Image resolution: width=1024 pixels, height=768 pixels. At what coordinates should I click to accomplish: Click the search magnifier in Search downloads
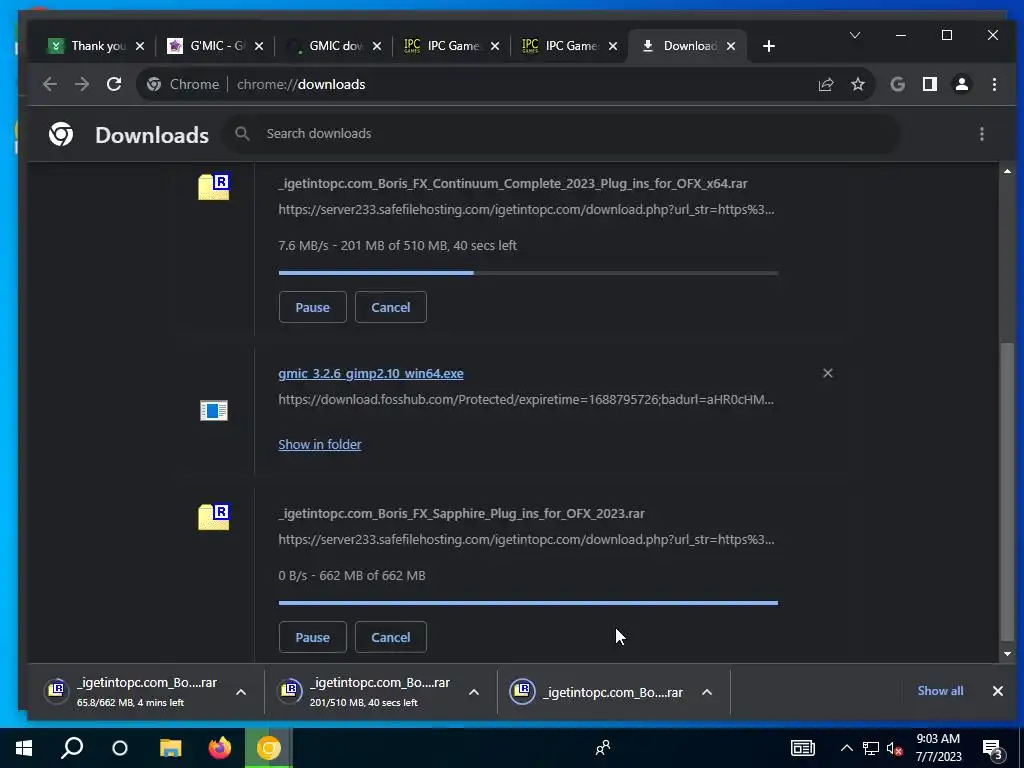point(242,133)
